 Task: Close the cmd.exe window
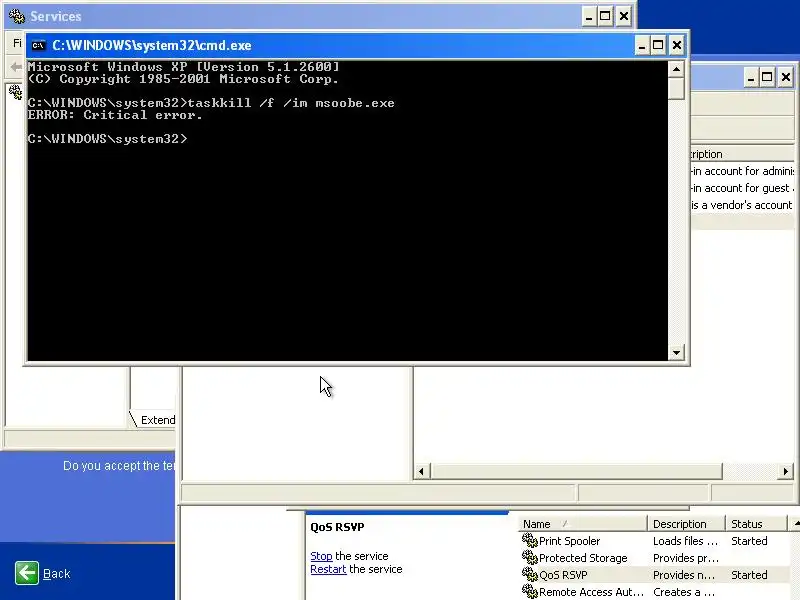coord(677,45)
